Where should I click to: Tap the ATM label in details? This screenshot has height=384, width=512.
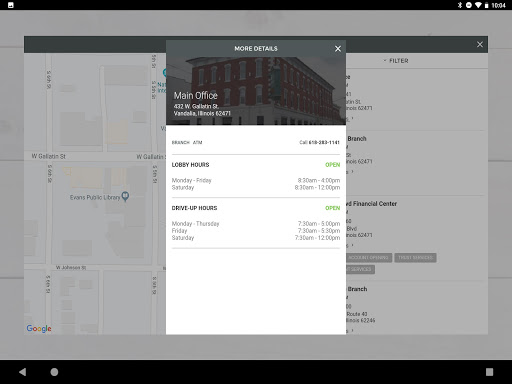[197, 142]
